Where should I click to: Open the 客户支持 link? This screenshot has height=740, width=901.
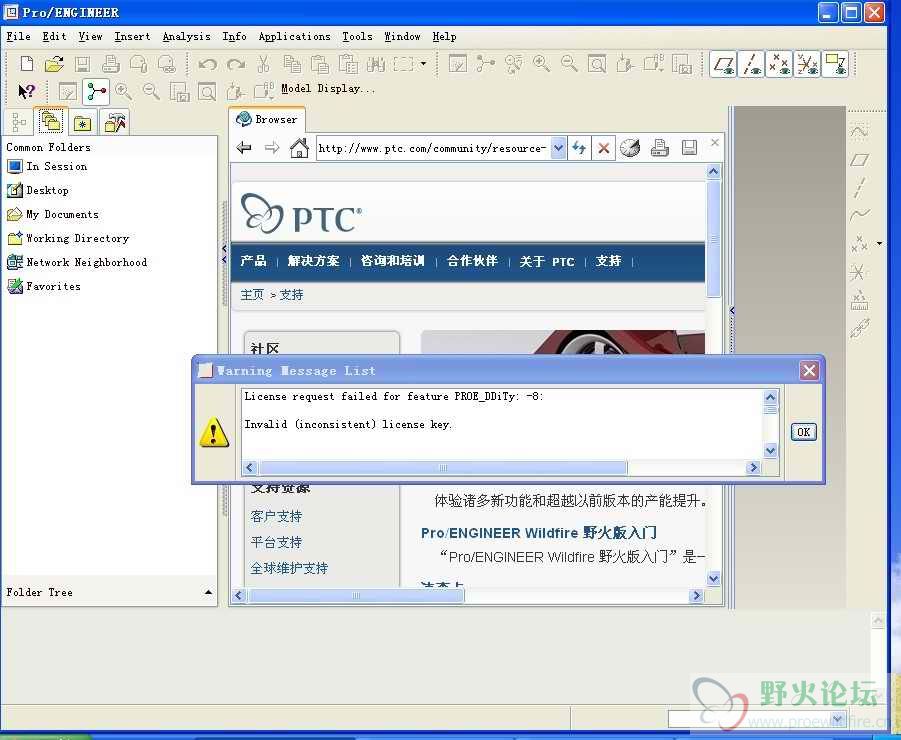pyautogui.click(x=276, y=516)
